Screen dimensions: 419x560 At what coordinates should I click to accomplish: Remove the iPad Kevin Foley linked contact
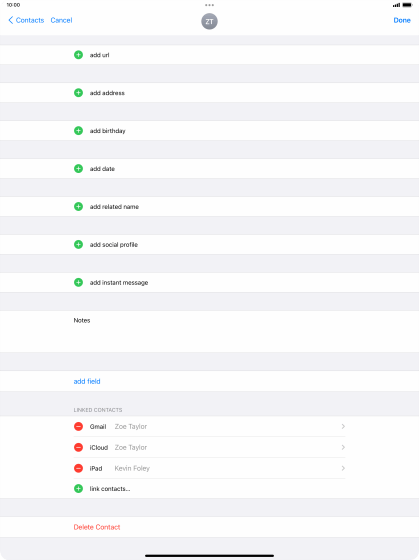pos(78,468)
